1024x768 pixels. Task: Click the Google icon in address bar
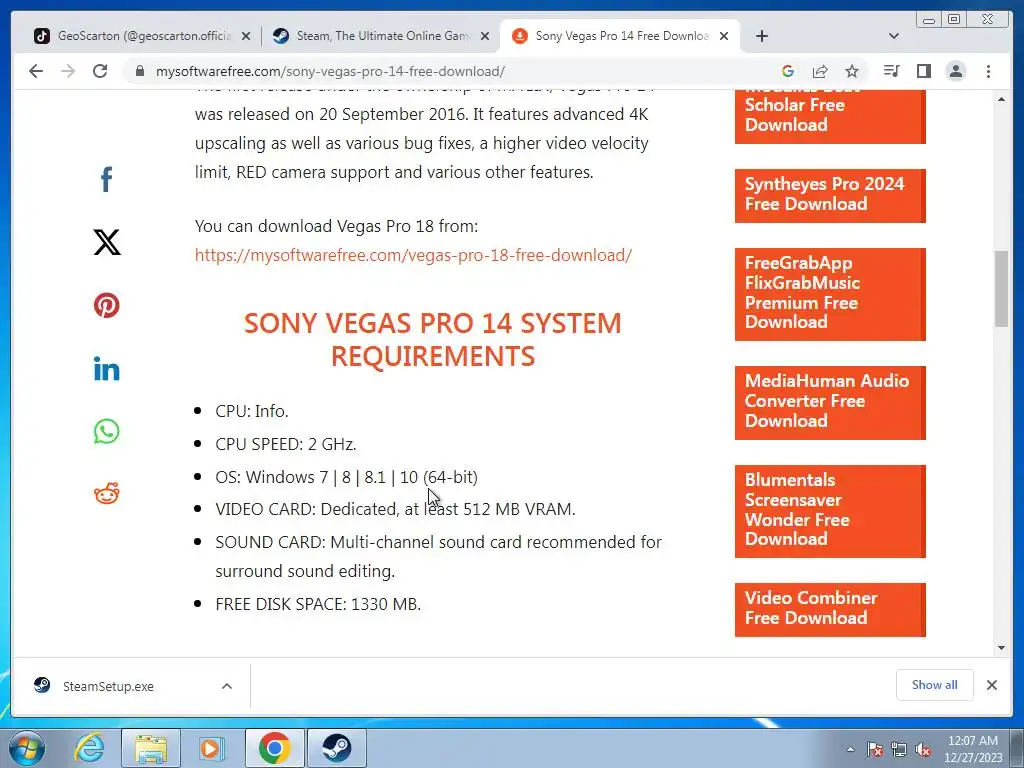[x=788, y=71]
